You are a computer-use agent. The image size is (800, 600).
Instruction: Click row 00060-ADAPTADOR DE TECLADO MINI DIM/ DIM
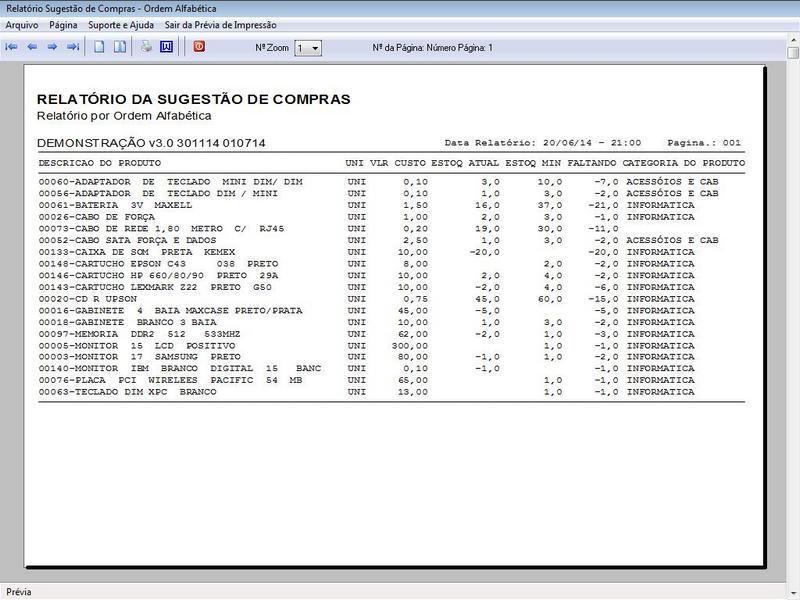tap(379, 182)
